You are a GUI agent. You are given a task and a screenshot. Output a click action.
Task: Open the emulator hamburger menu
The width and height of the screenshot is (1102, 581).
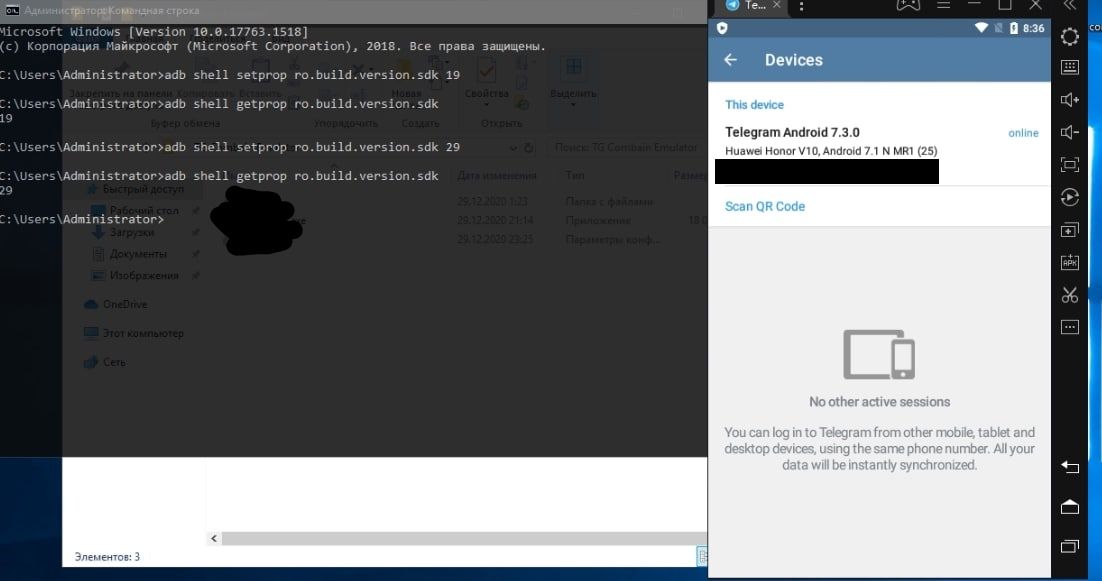pyautogui.click(x=944, y=6)
